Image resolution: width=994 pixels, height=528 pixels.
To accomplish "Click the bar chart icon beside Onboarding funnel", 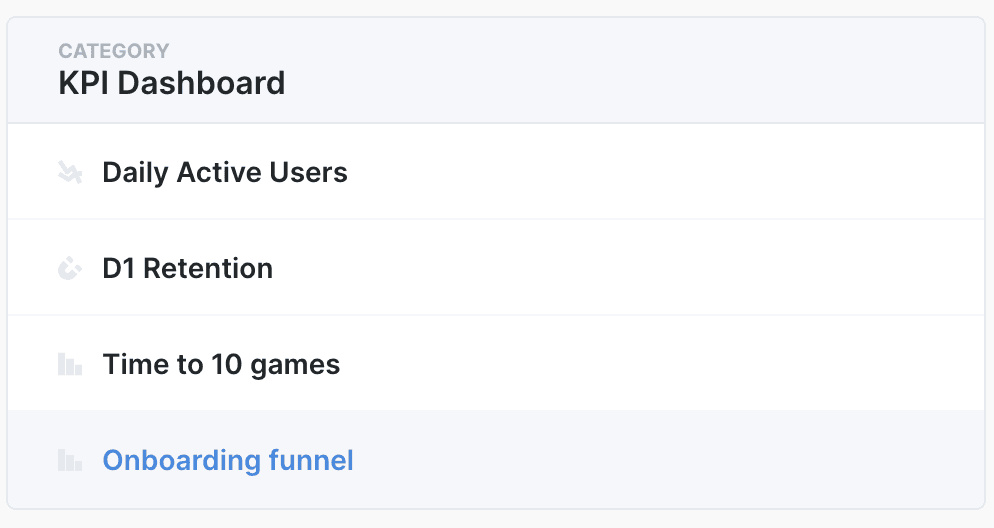I will click(69, 461).
